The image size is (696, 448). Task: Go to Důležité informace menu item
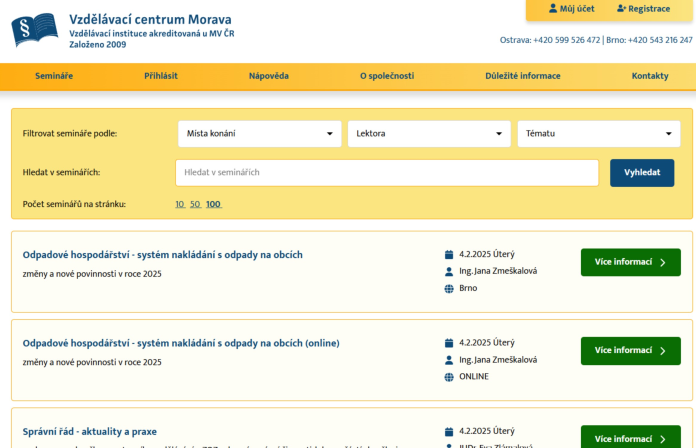(522, 76)
